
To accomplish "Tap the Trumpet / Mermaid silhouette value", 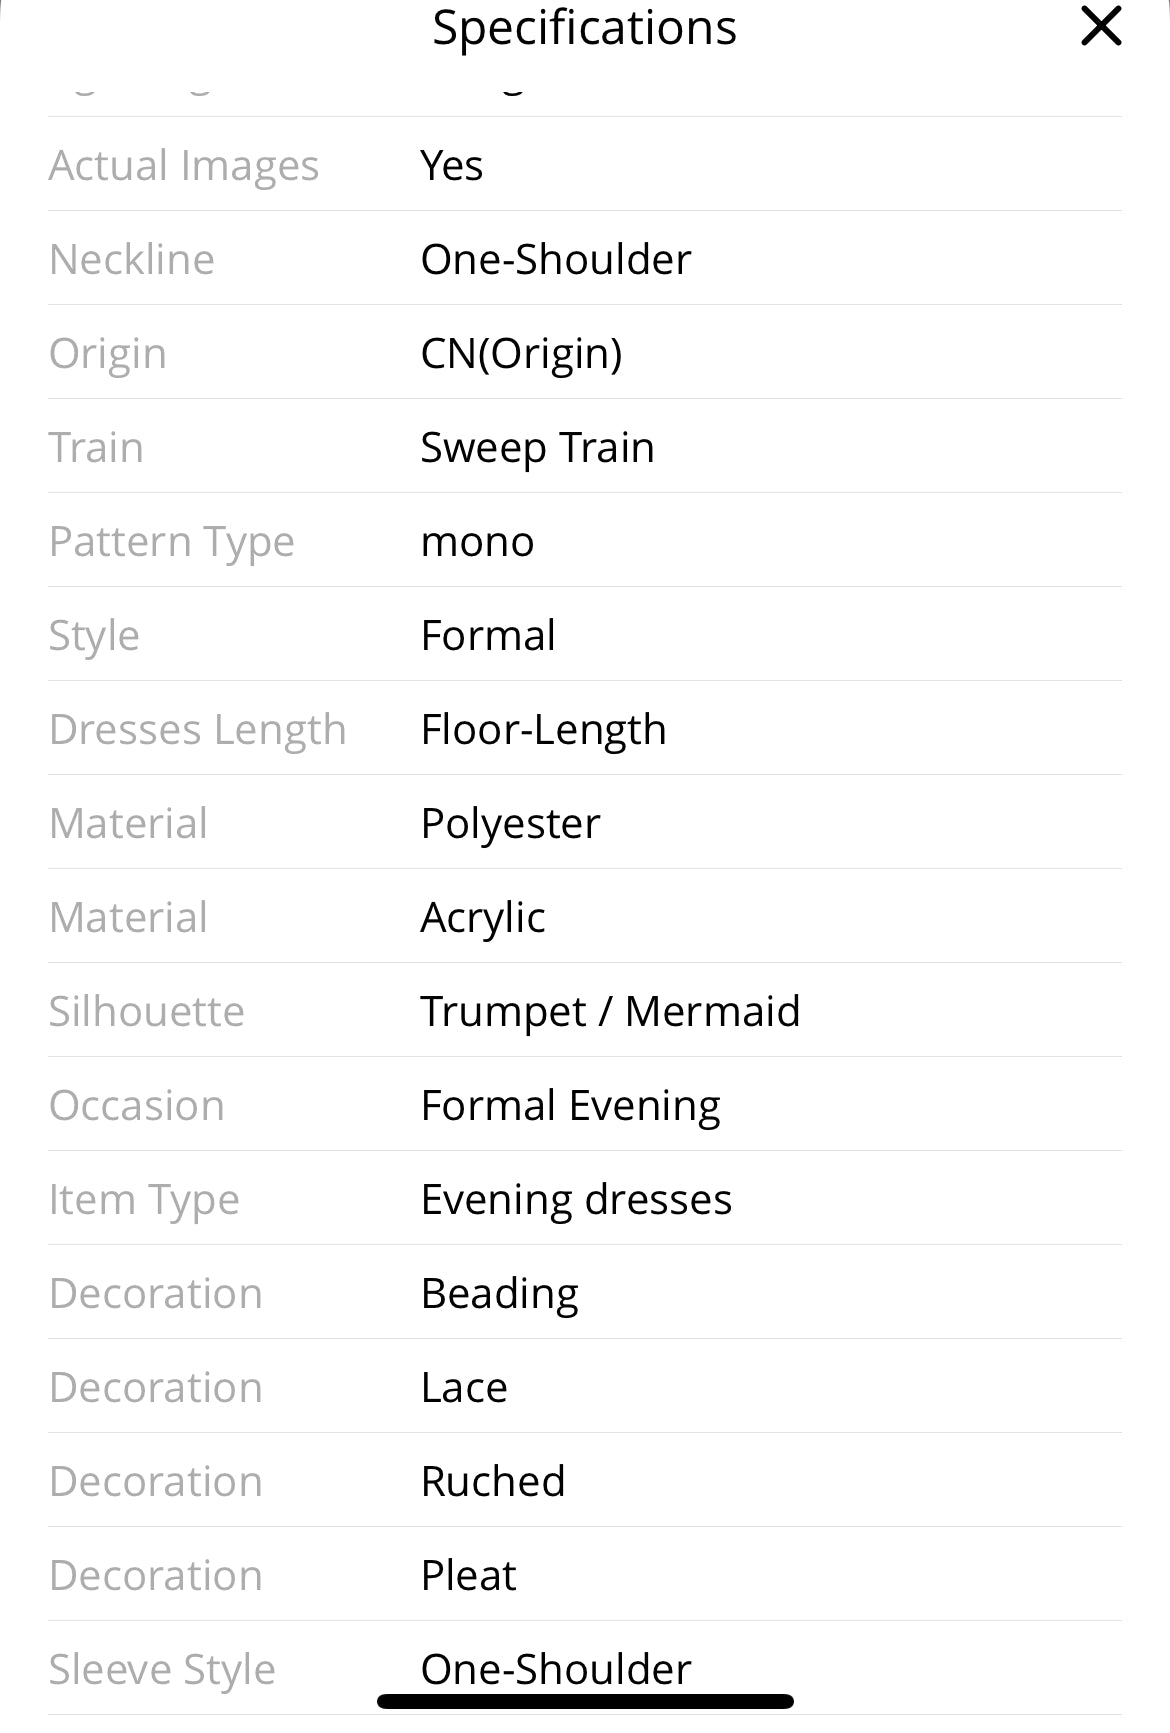I will [610, 1012].
